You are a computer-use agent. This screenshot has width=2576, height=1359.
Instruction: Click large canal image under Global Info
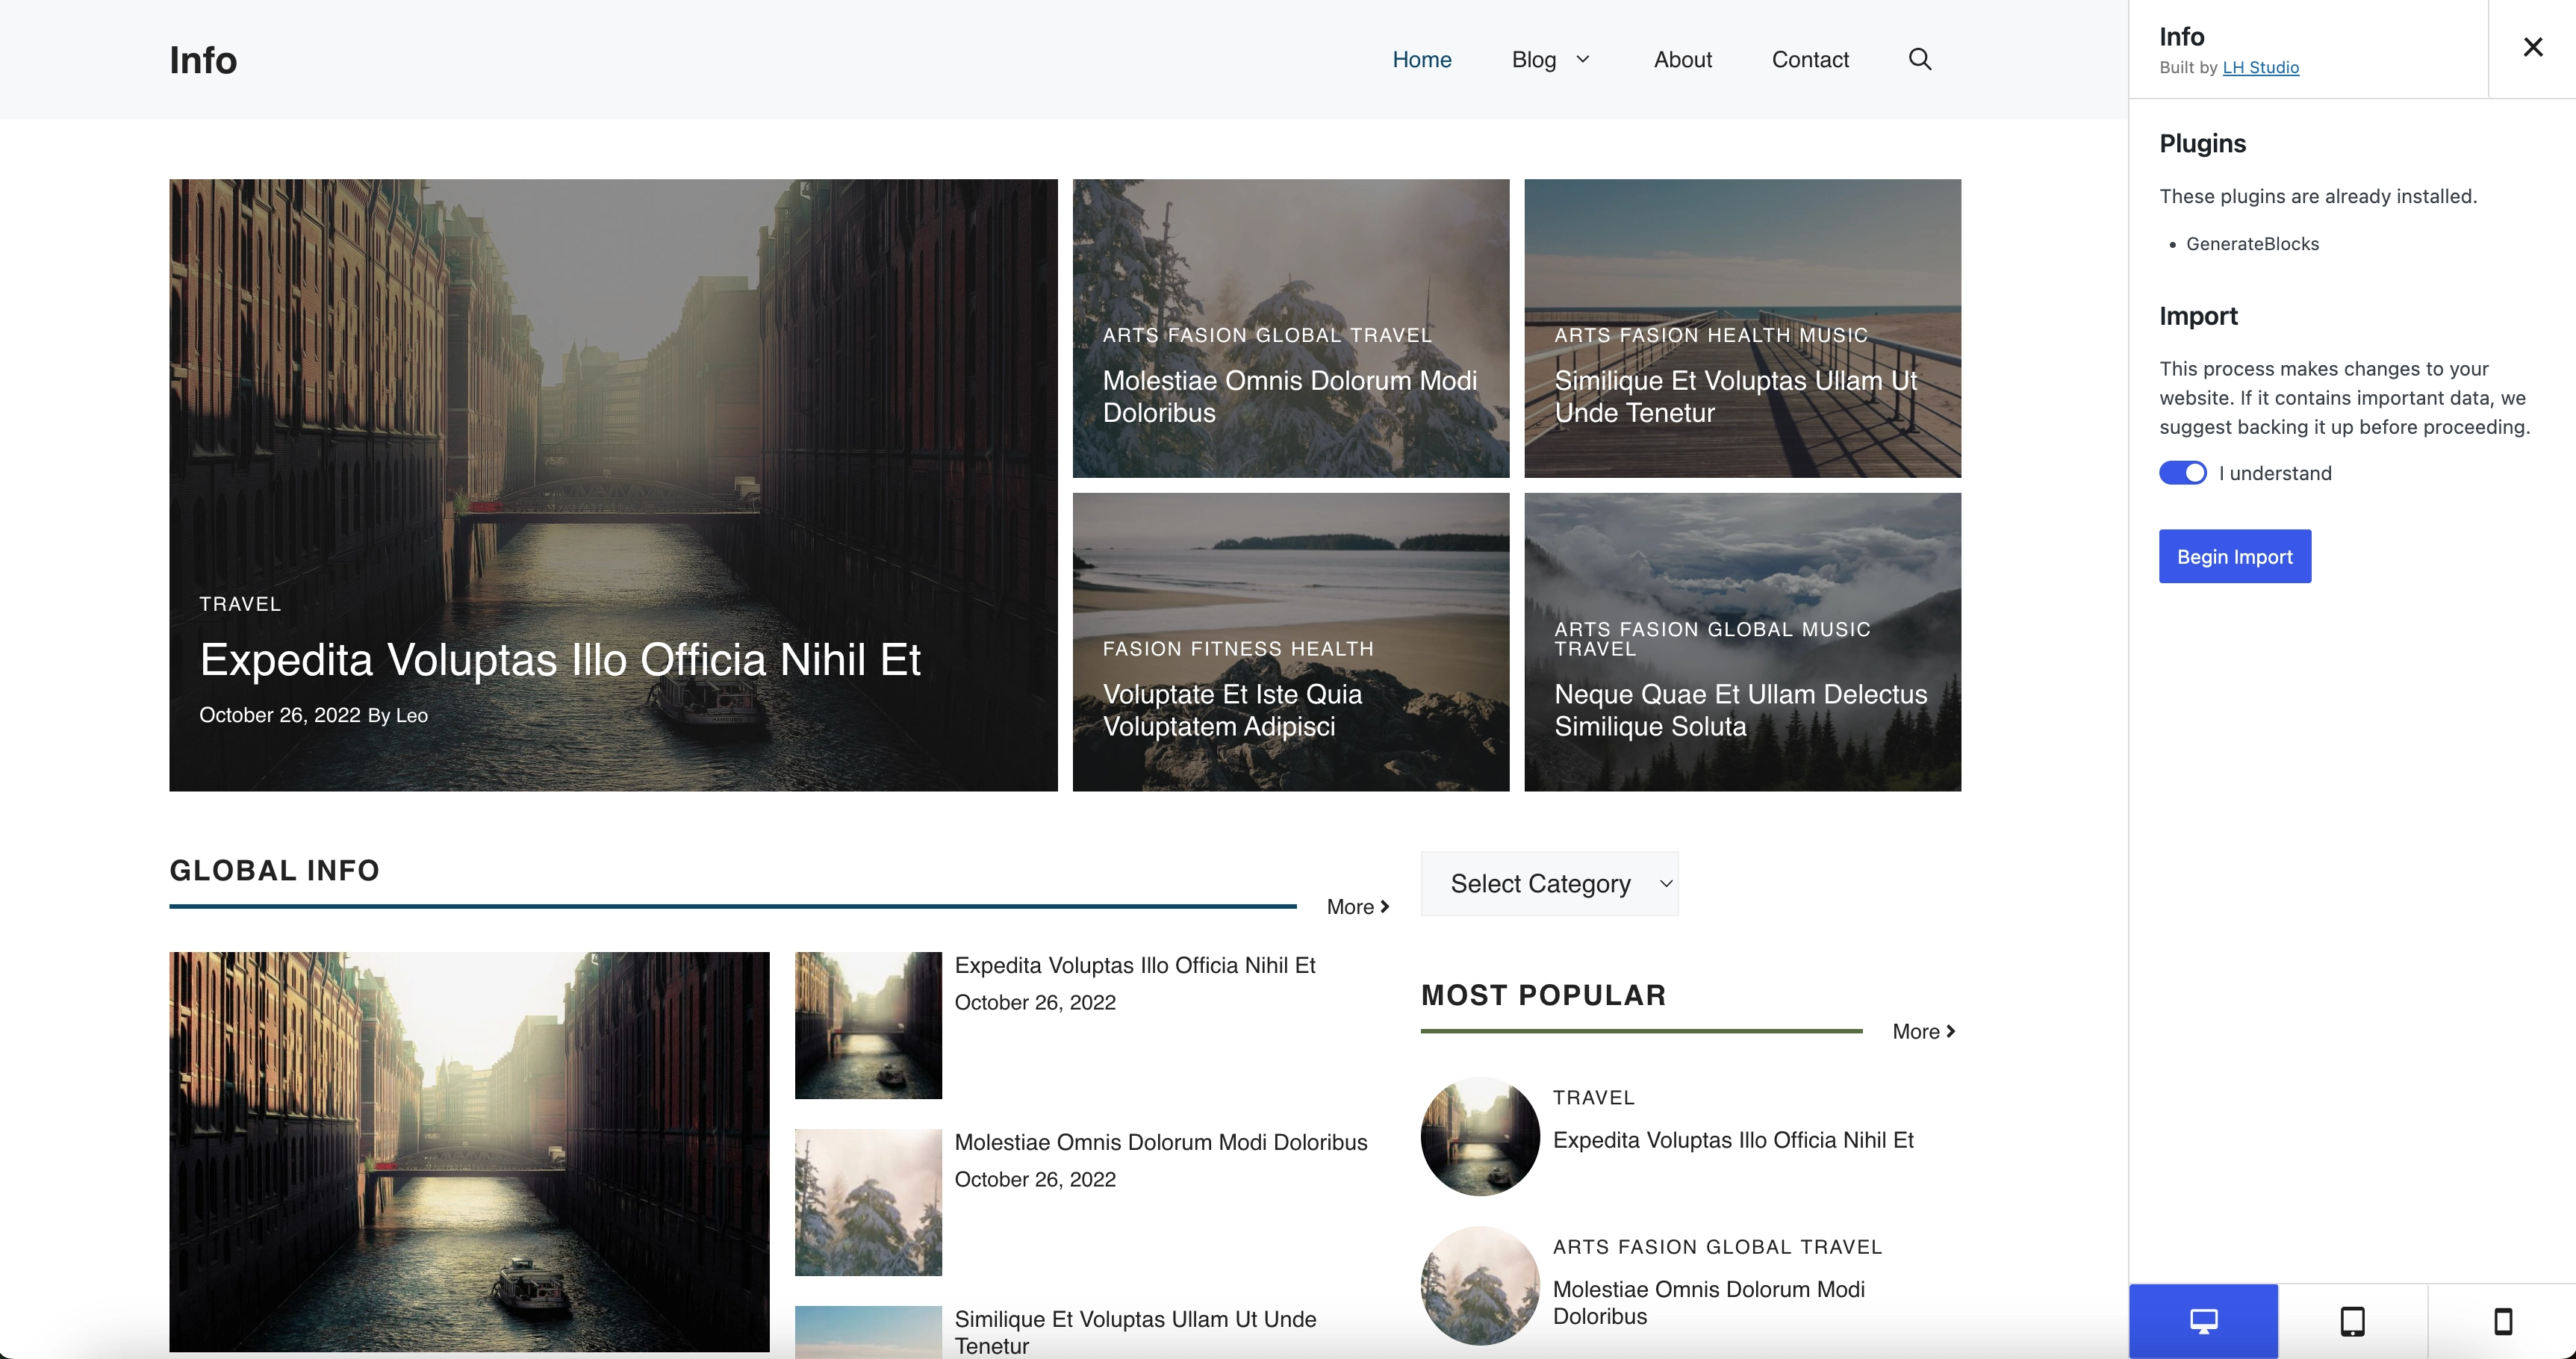[469, 1151]
